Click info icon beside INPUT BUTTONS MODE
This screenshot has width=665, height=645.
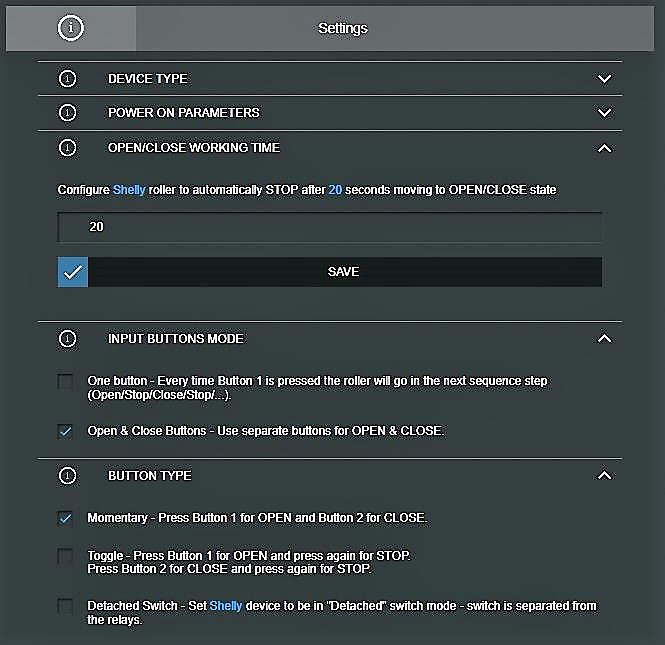[68, 339]
